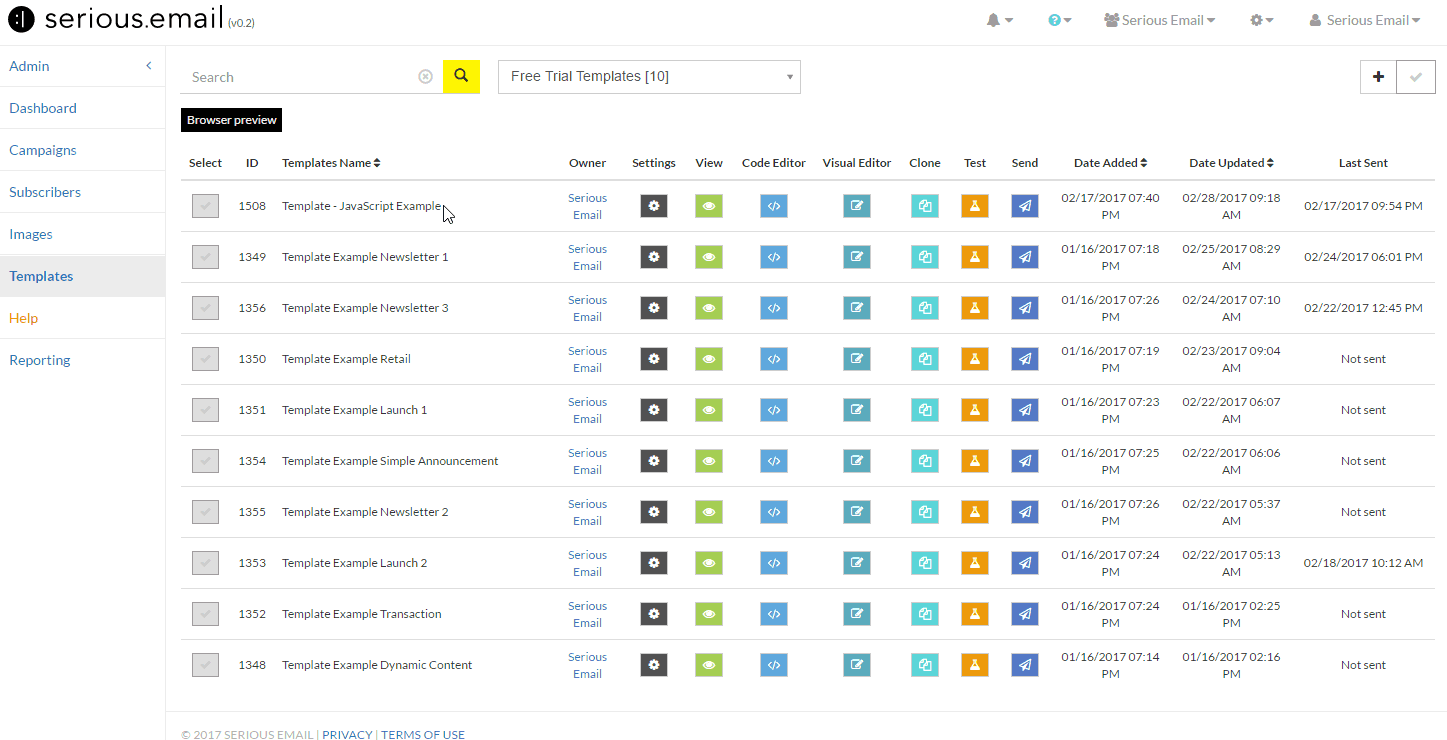
Task: Open Images in the sidebar
Action: (x=31, y=234)
